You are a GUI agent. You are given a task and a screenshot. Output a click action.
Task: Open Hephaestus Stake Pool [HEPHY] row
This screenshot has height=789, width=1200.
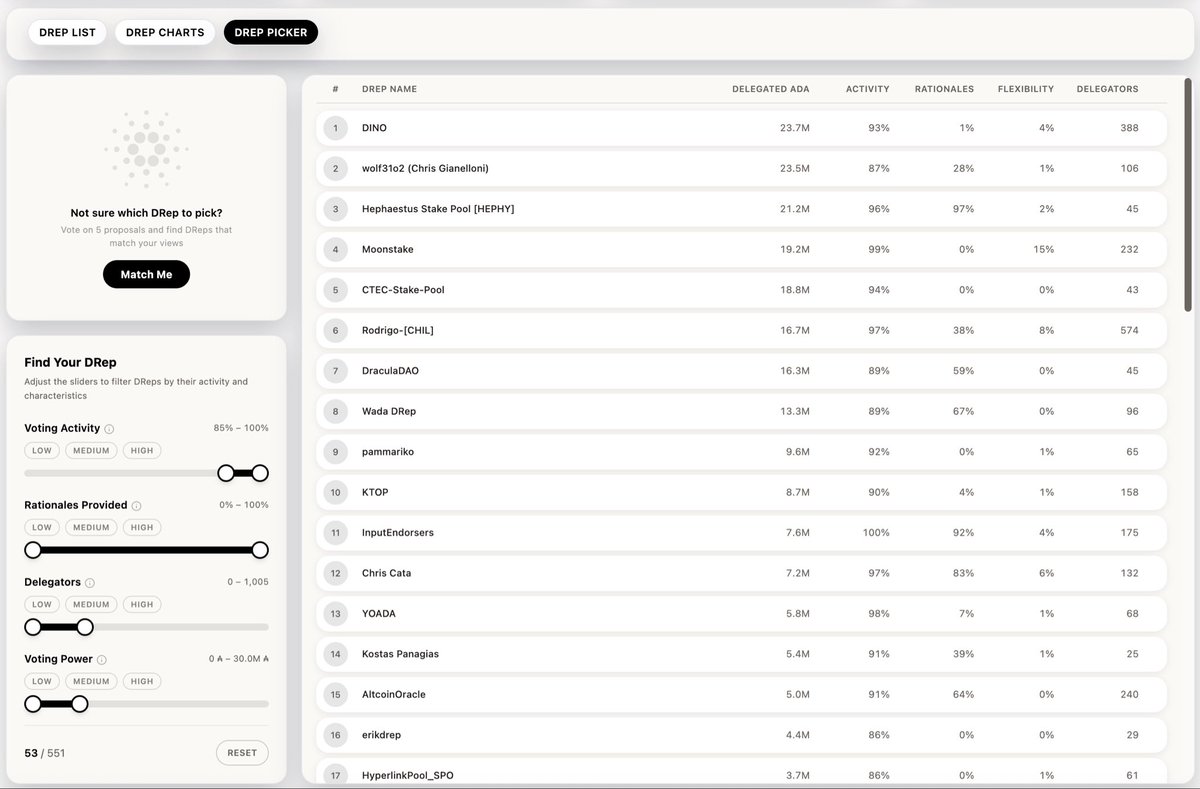tap(742, 209)
